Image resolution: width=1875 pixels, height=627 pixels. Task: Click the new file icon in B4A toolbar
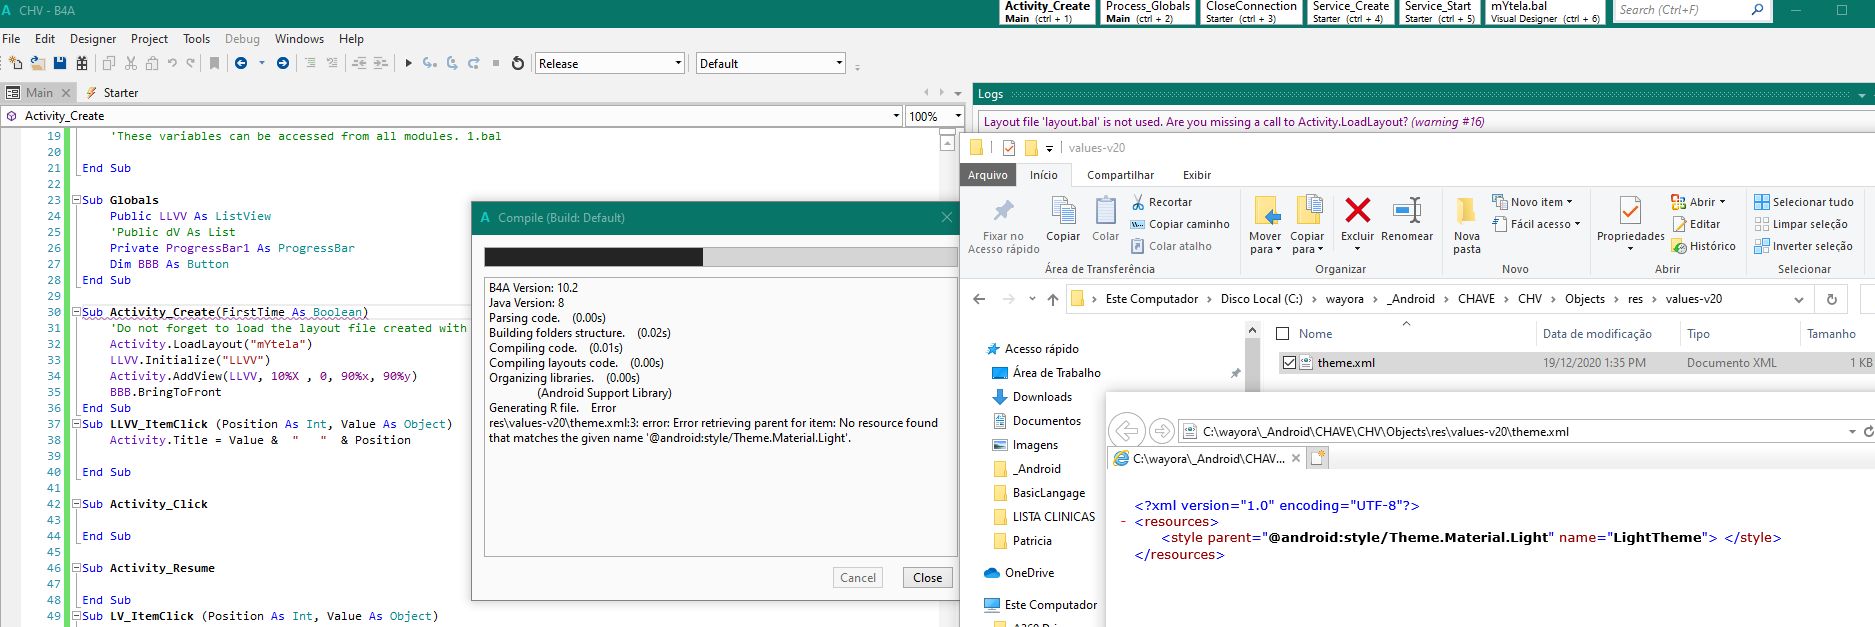(x=15, y=63)
